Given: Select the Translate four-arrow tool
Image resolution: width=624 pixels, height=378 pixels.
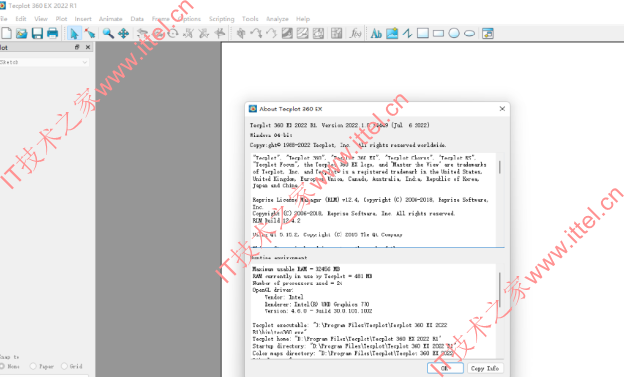Looking at the screenshot, I should [123, 33].
